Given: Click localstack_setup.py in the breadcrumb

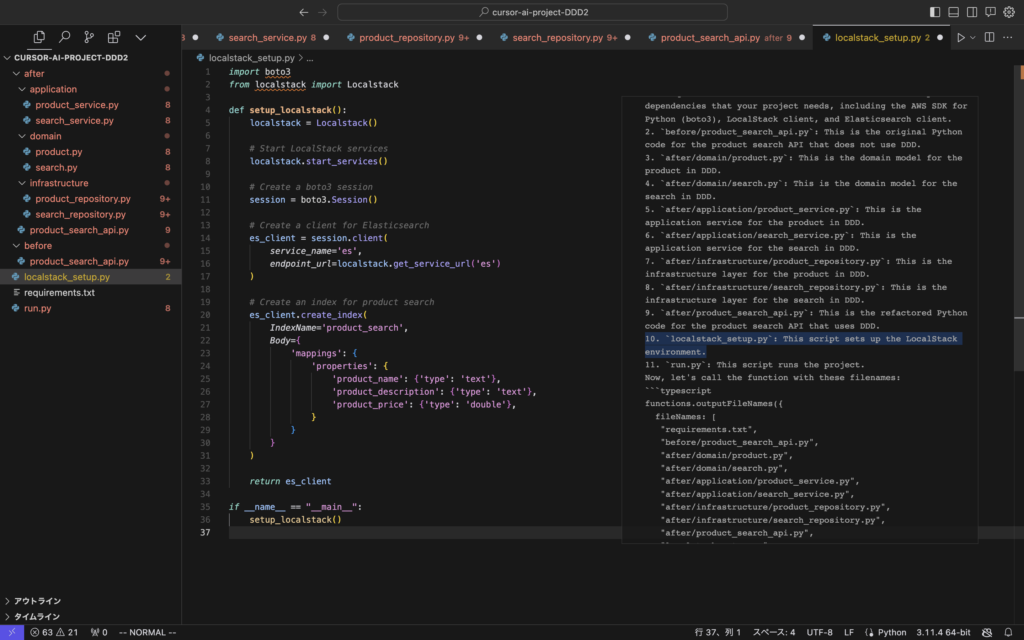Looking at the screenshot, I should 251,58.
